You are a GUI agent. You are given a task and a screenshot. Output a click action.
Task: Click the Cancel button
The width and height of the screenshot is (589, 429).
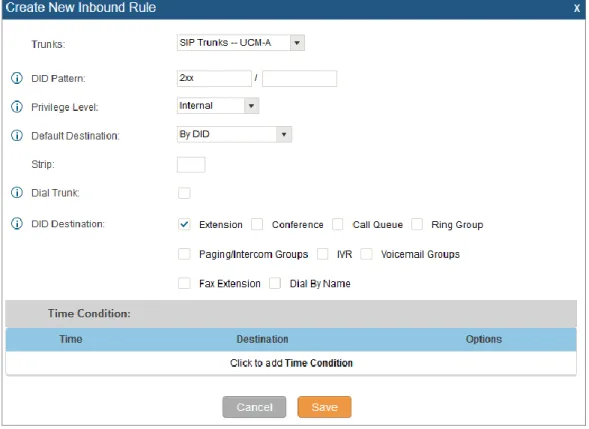254,407
